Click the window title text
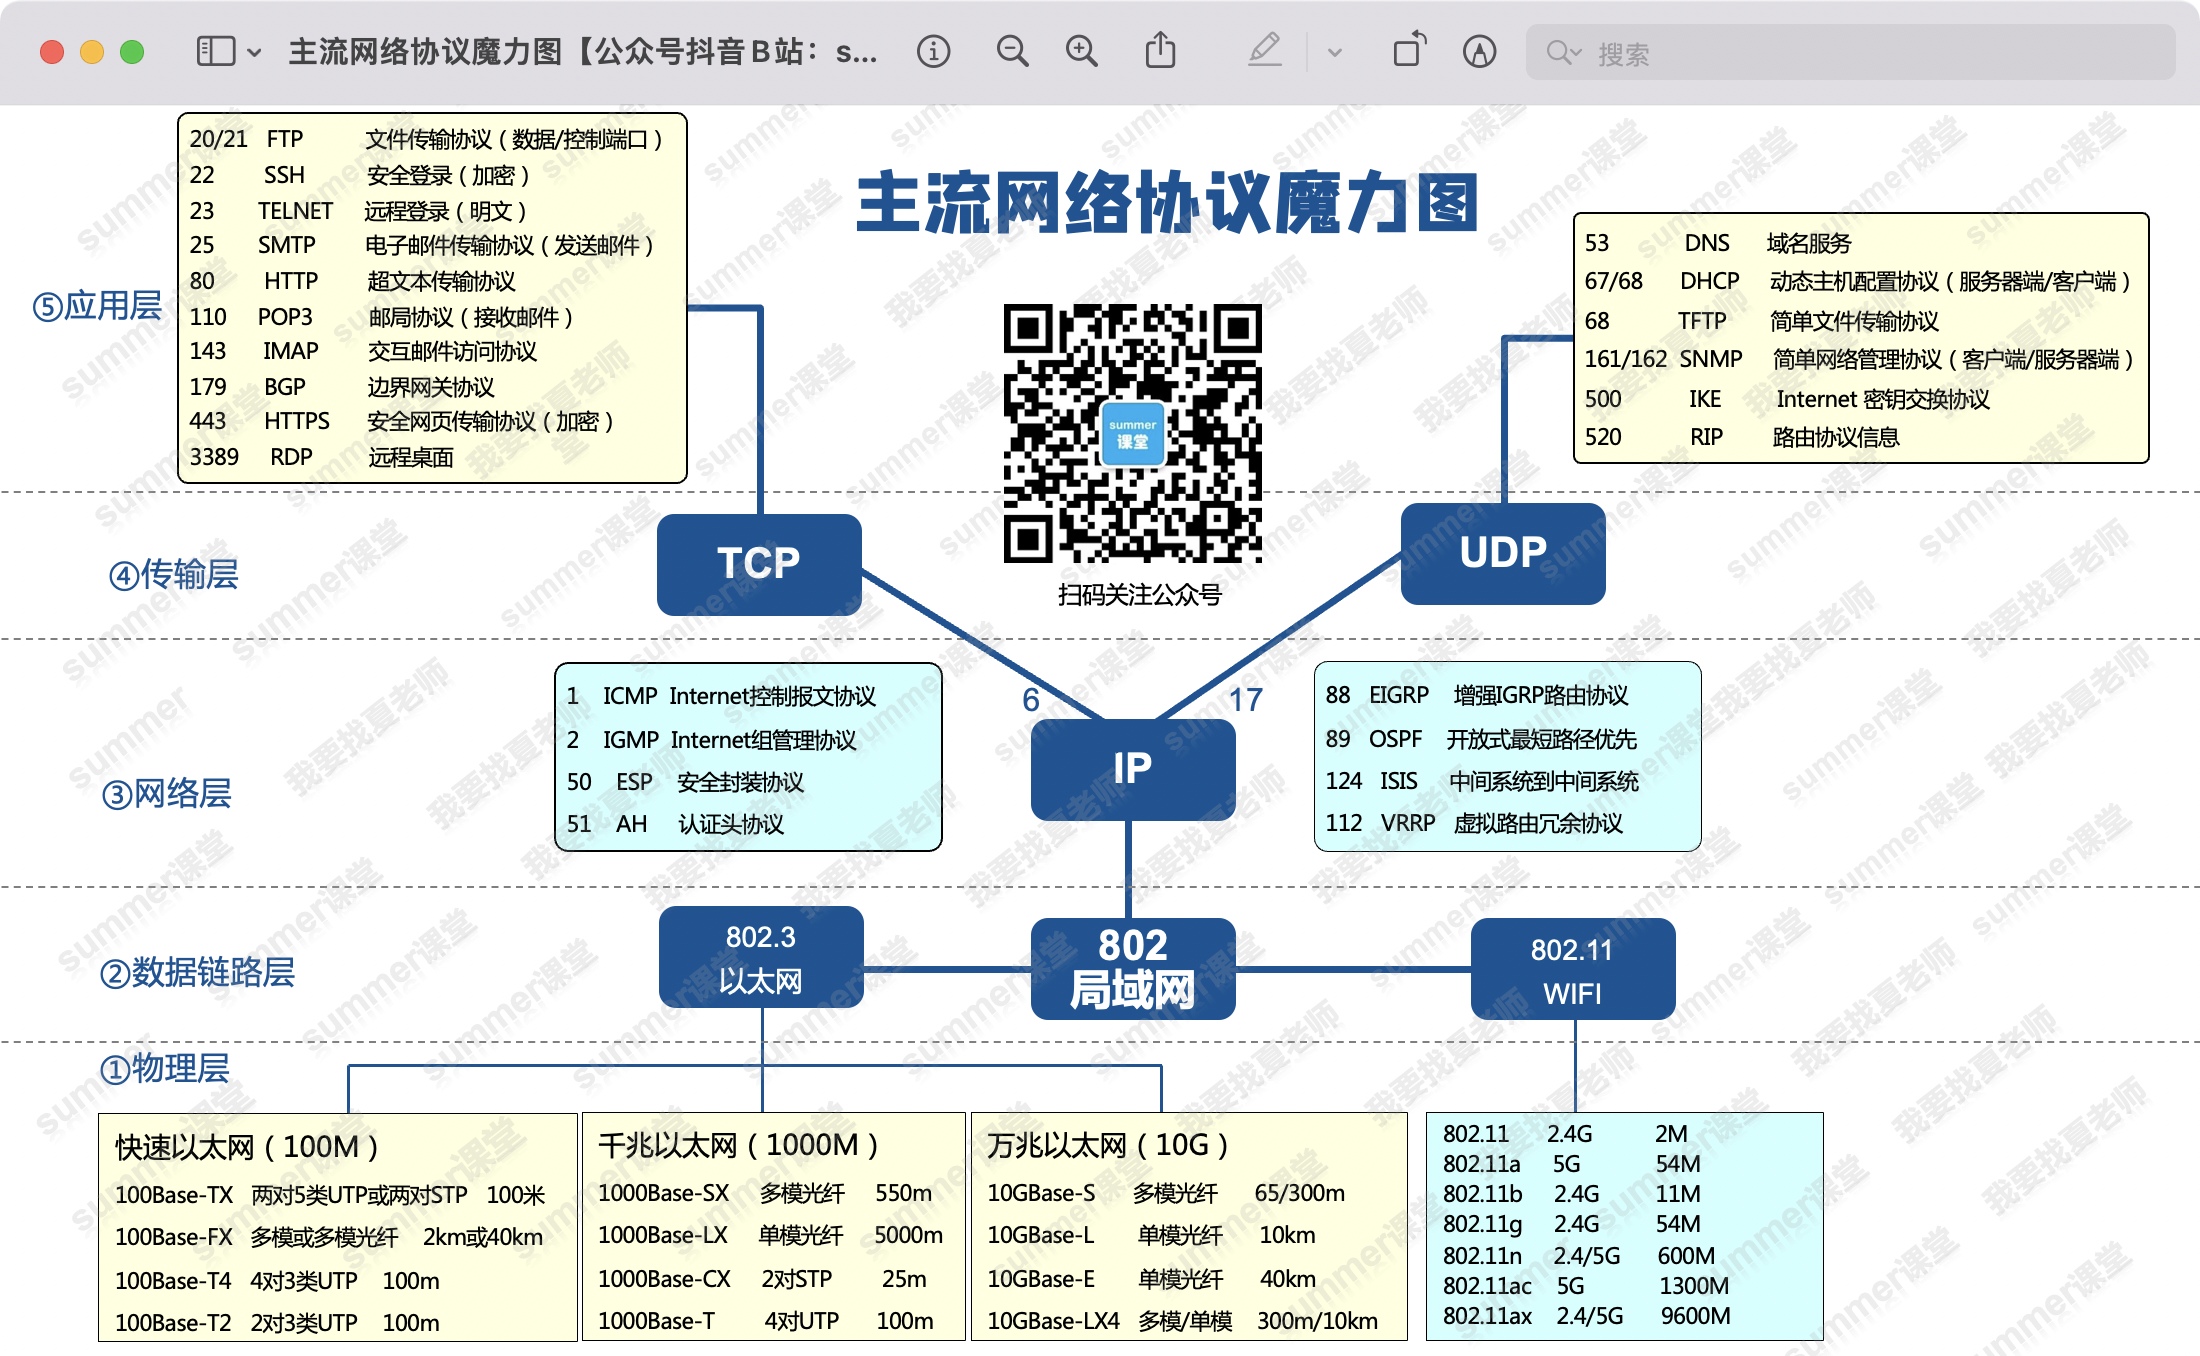This screenshot has width=2200, height=1356. [582, 51]
